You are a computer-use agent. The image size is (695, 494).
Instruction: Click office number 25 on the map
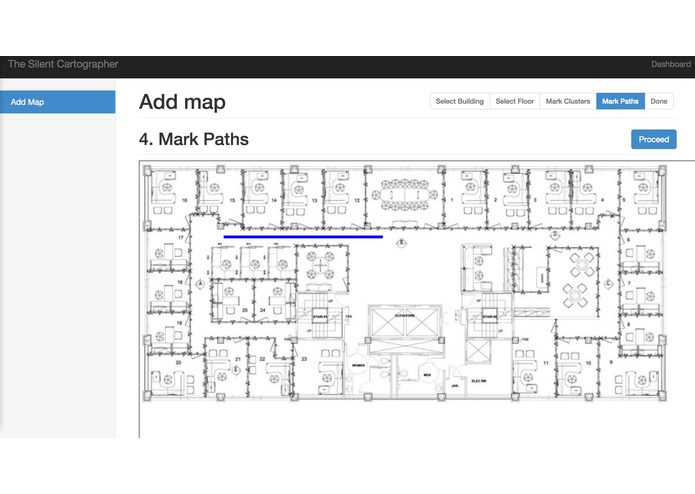click(x=245, y=310)
